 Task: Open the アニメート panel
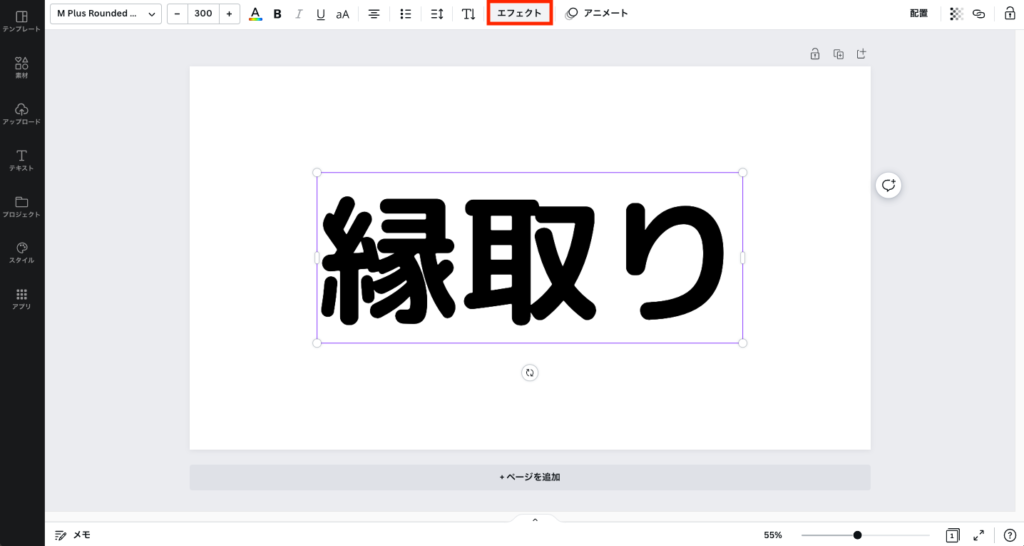pyautogui.click(x=597, y=14)
